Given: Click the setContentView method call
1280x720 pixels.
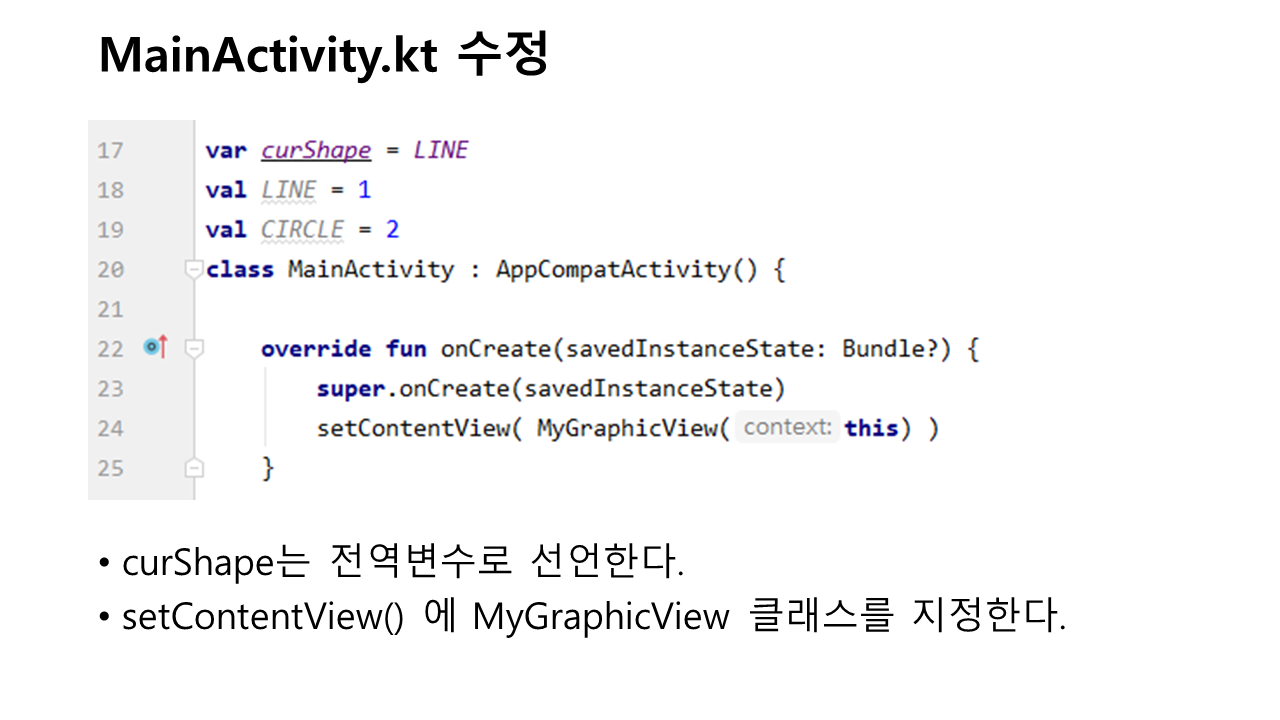Looking at the screenshot, I should point(413,428).
